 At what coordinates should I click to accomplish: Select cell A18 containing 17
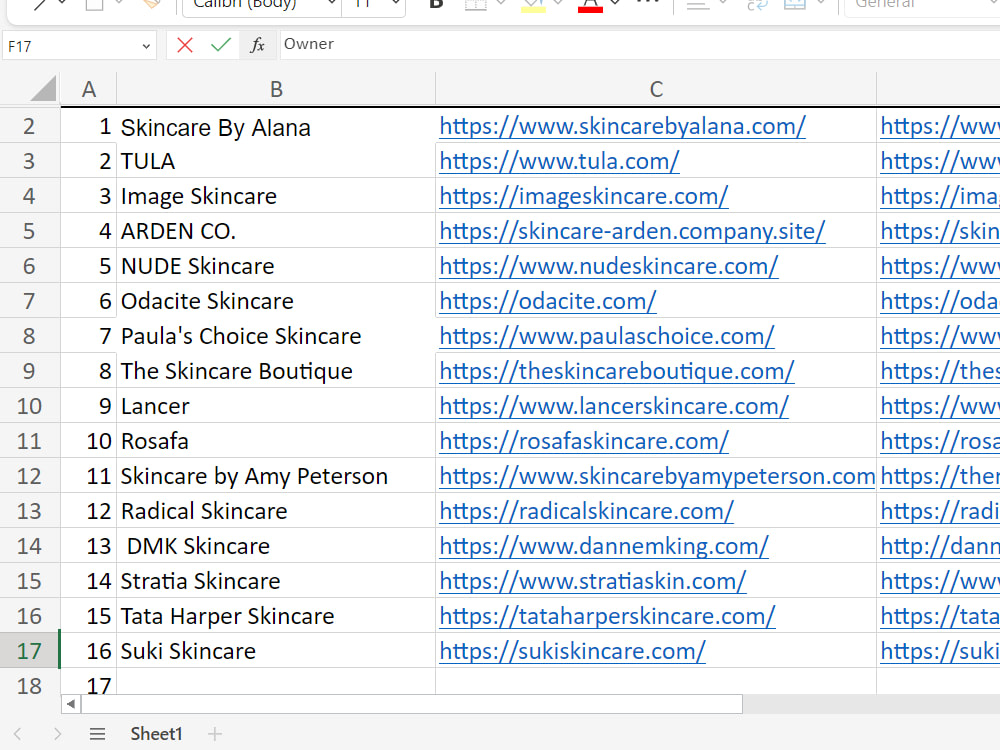click(89, 682)
